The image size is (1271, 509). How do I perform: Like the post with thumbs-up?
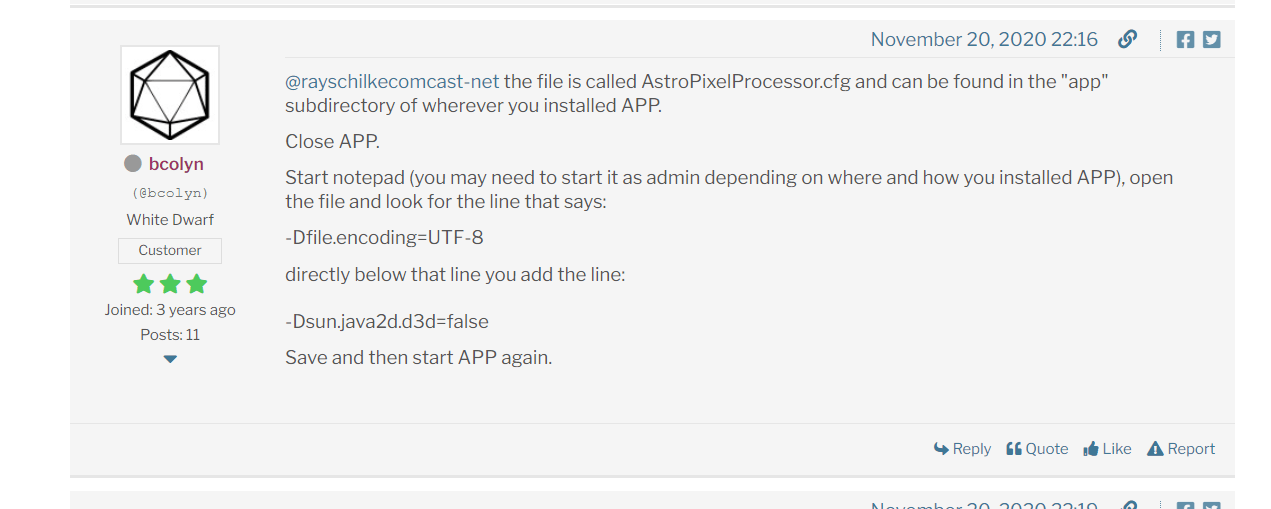pos(1107,449)
